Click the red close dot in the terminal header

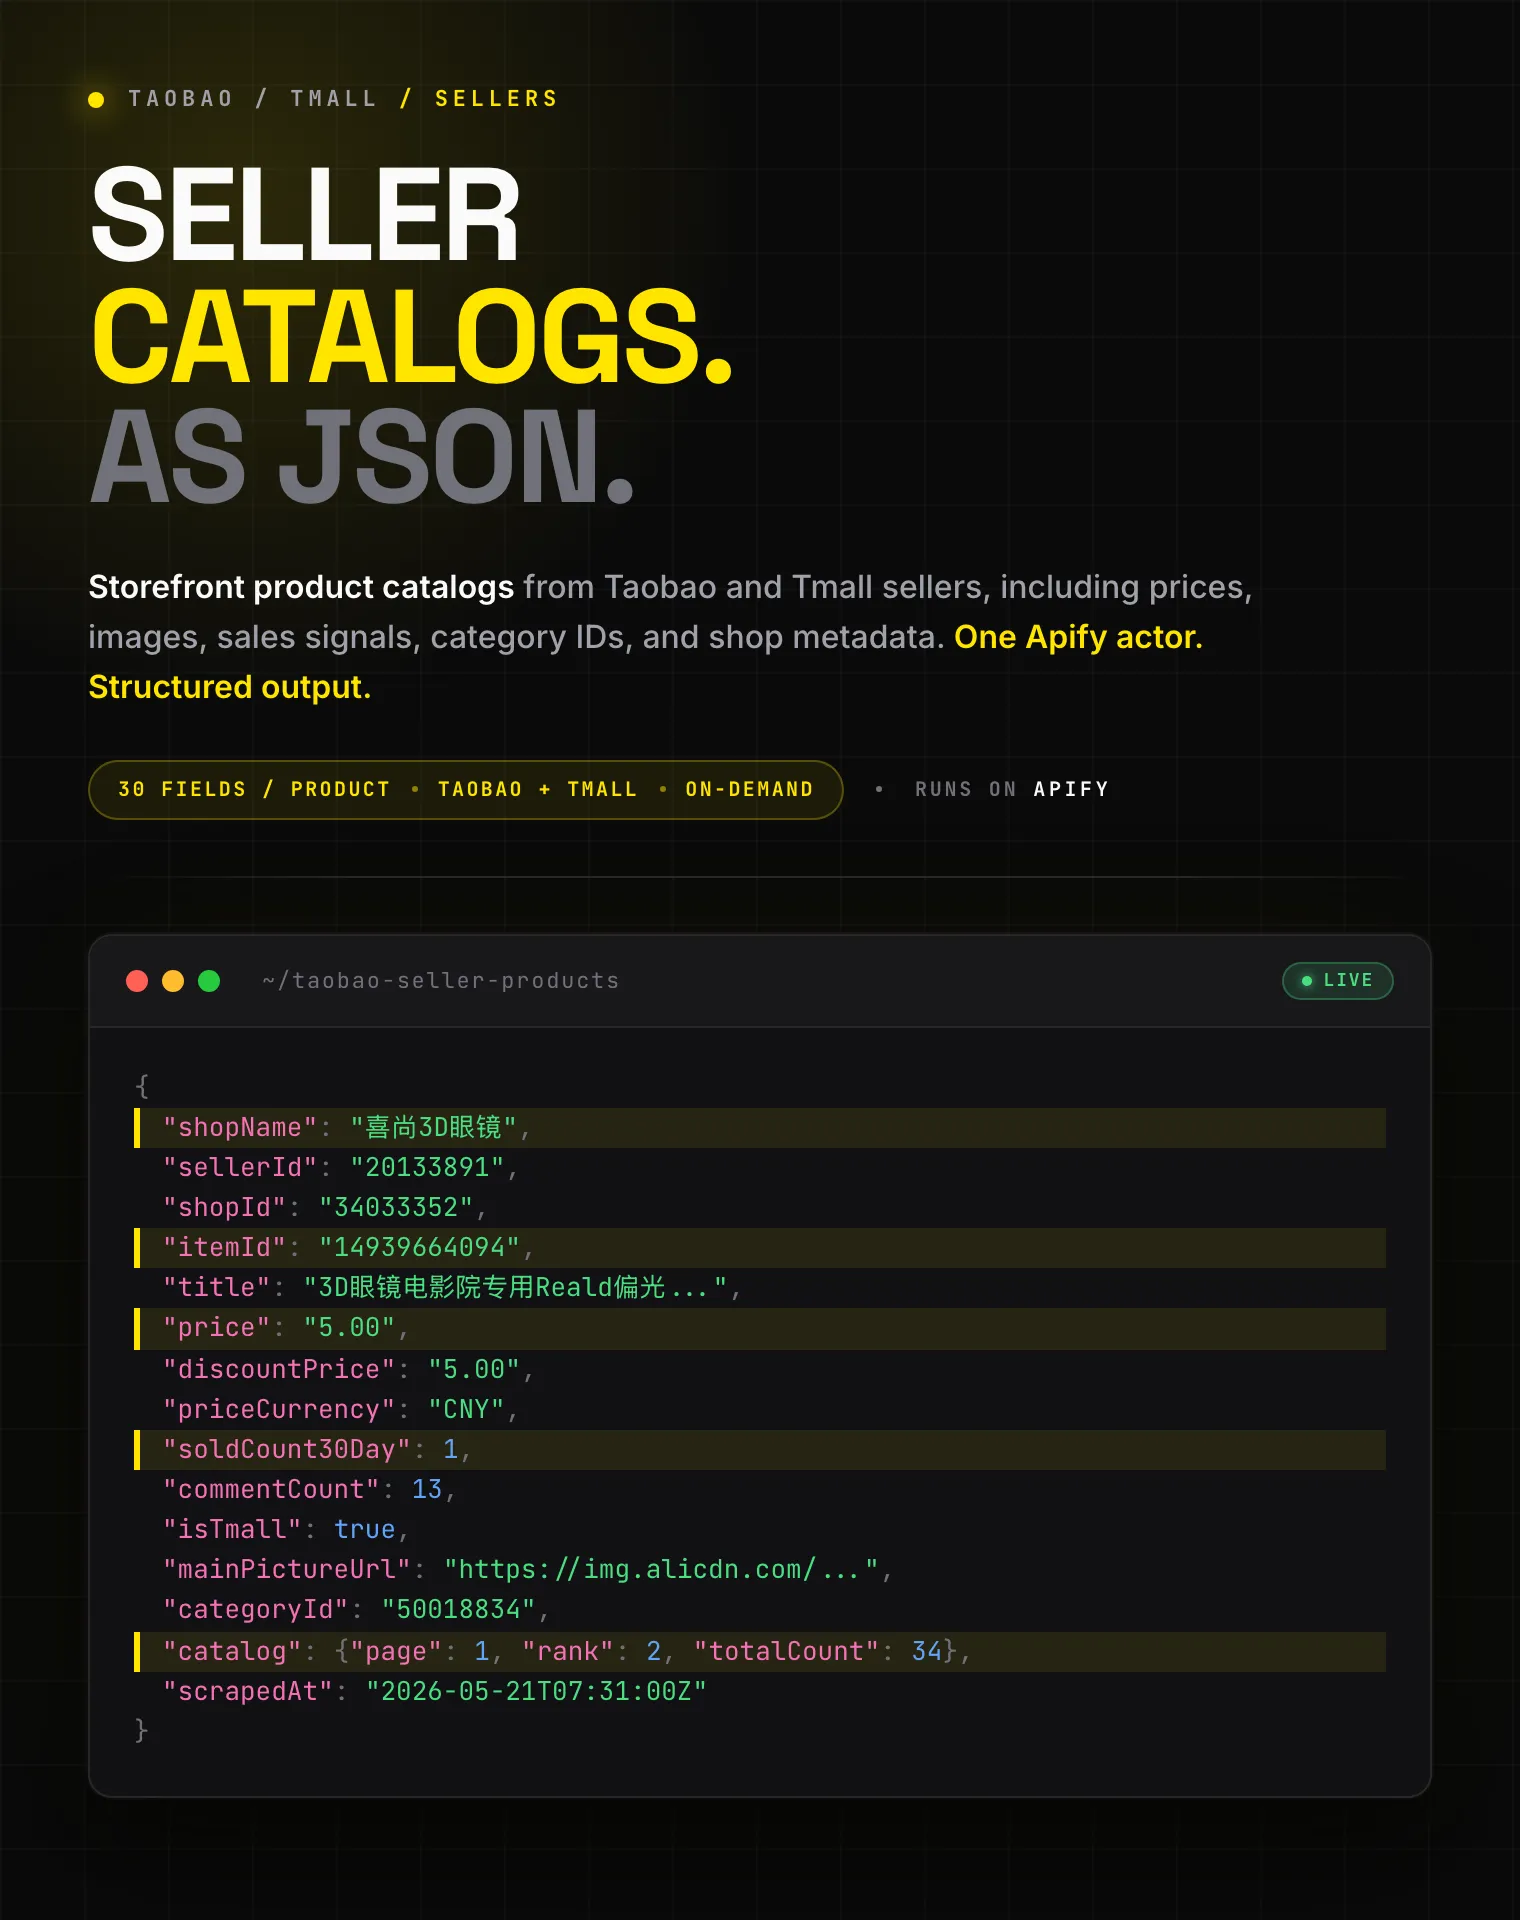(x=137, y=981)
